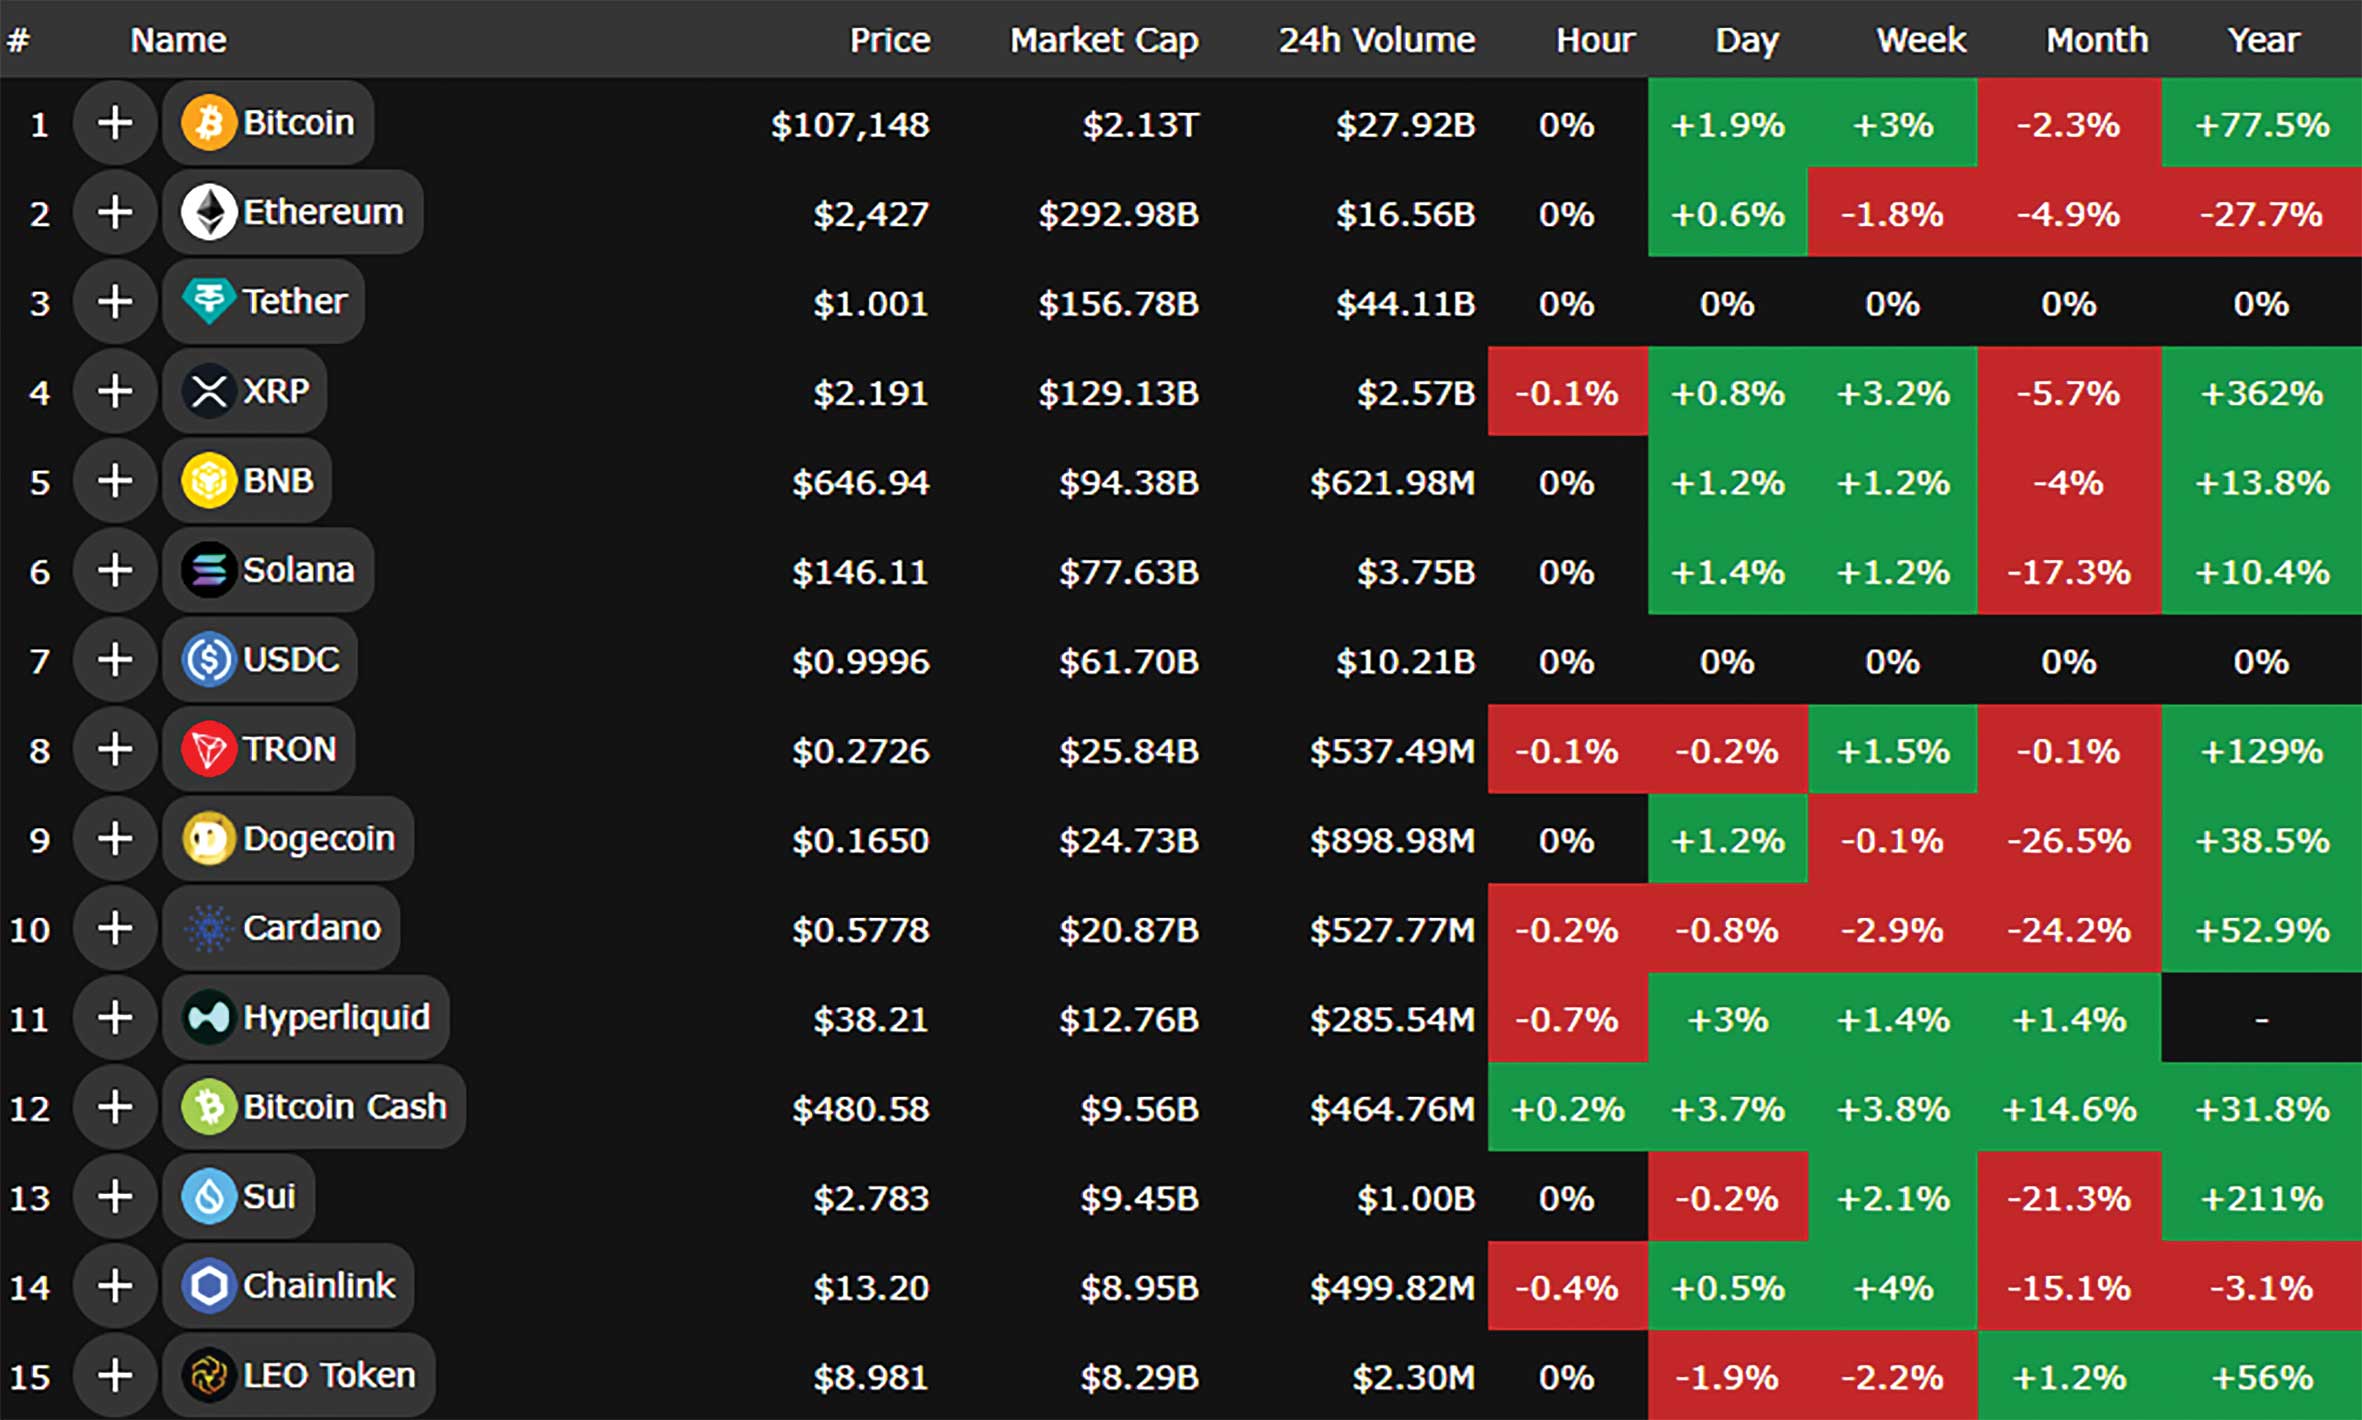The image size is (2362, 1420).
Task: Click the Bitcoin coin logo icon
Action: pos(208,123)
